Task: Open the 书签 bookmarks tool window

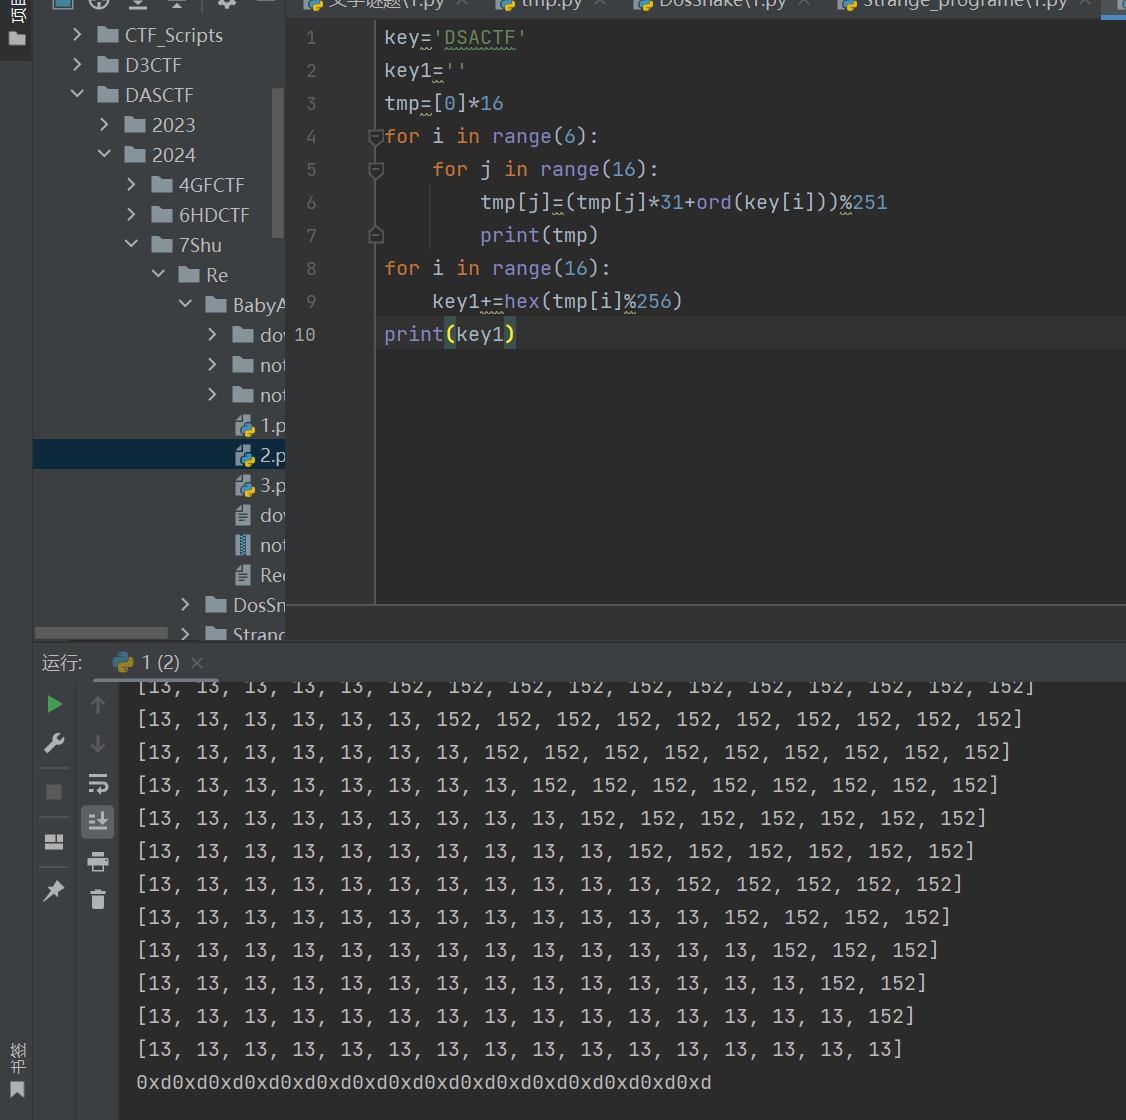Action: tap(17, 1070)
